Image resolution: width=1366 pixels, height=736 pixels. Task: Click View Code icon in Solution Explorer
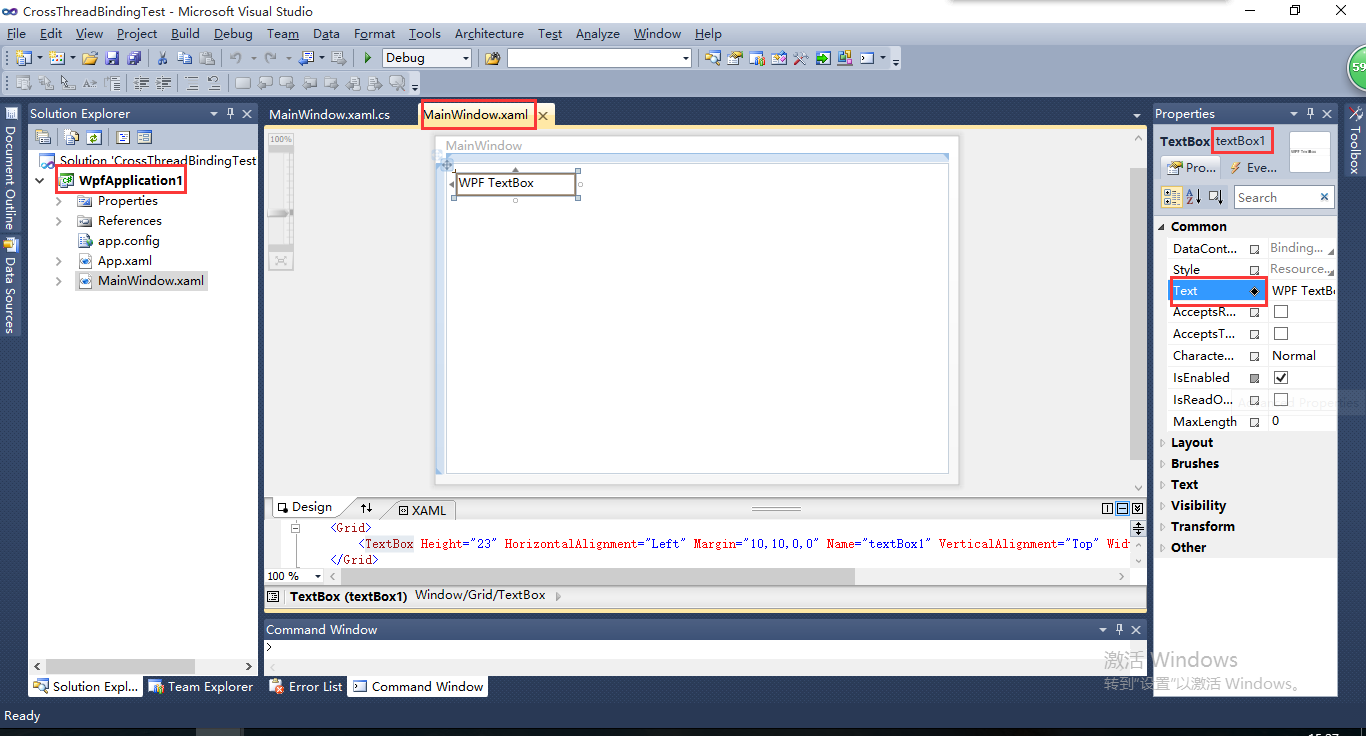coord(123,137)
